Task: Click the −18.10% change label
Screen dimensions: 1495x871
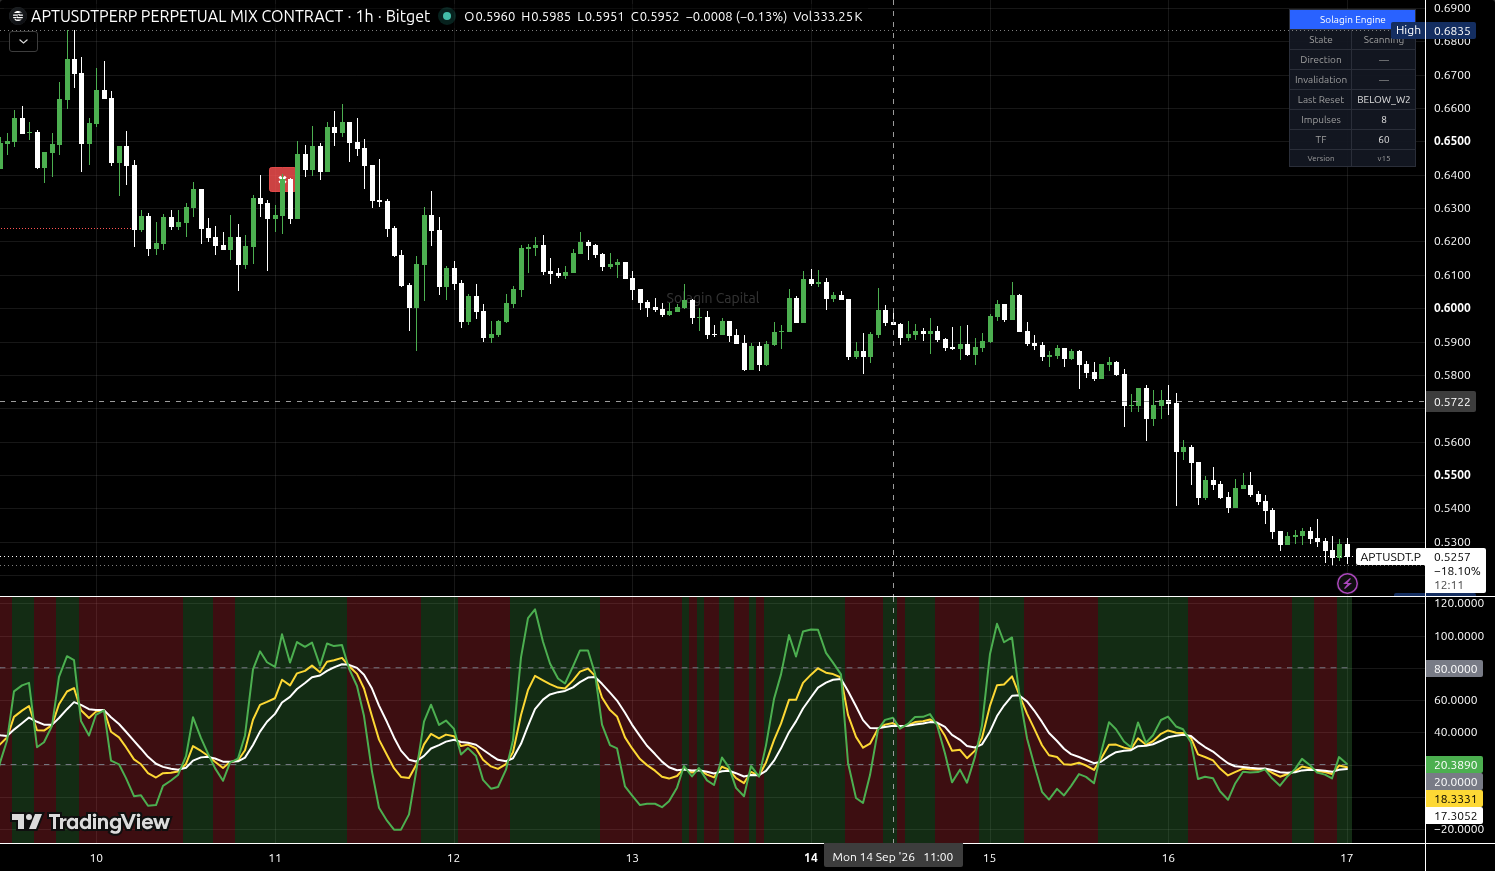Action: pyautogui.click(x=1456, y=571)
